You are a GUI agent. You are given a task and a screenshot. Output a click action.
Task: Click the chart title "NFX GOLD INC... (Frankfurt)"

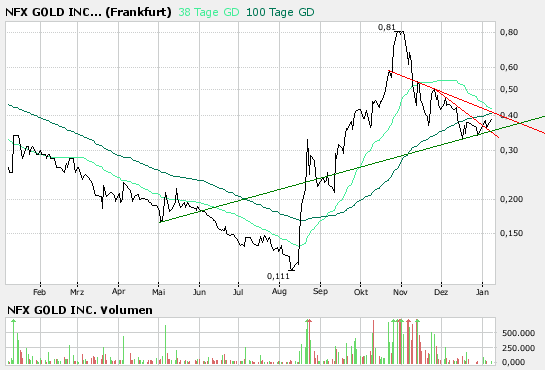(x=88, y=13)
